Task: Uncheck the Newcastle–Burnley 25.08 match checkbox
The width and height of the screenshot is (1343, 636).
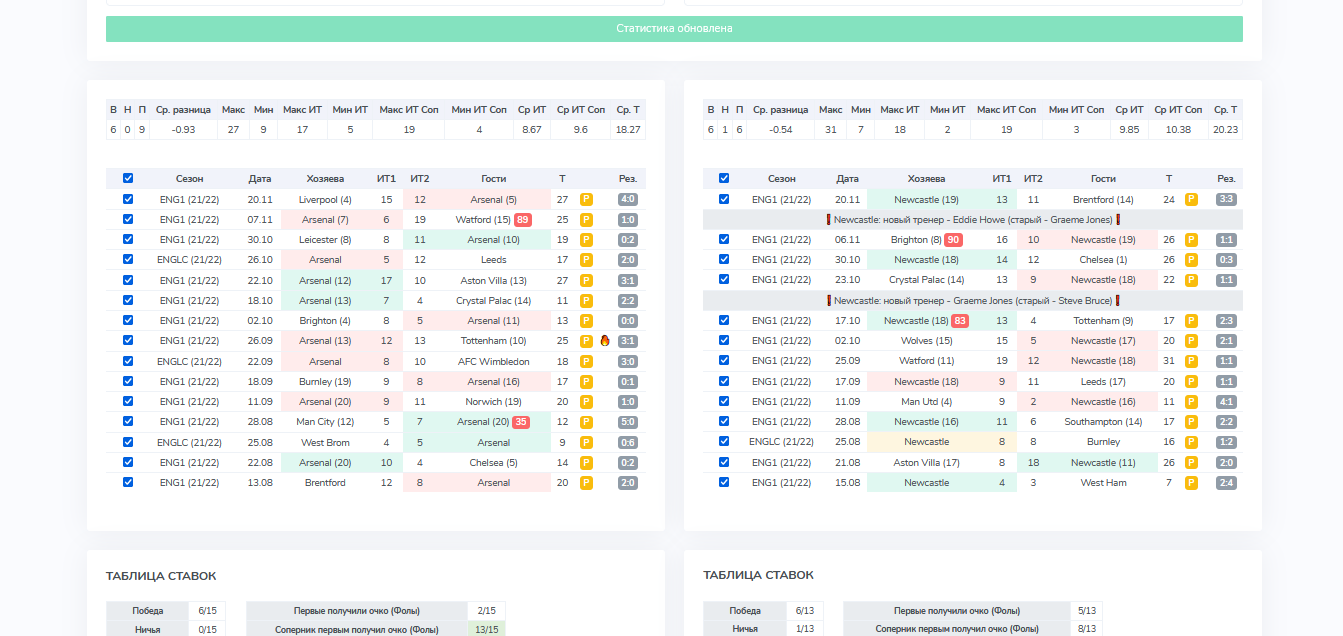Action: click(x=724, y=442)
